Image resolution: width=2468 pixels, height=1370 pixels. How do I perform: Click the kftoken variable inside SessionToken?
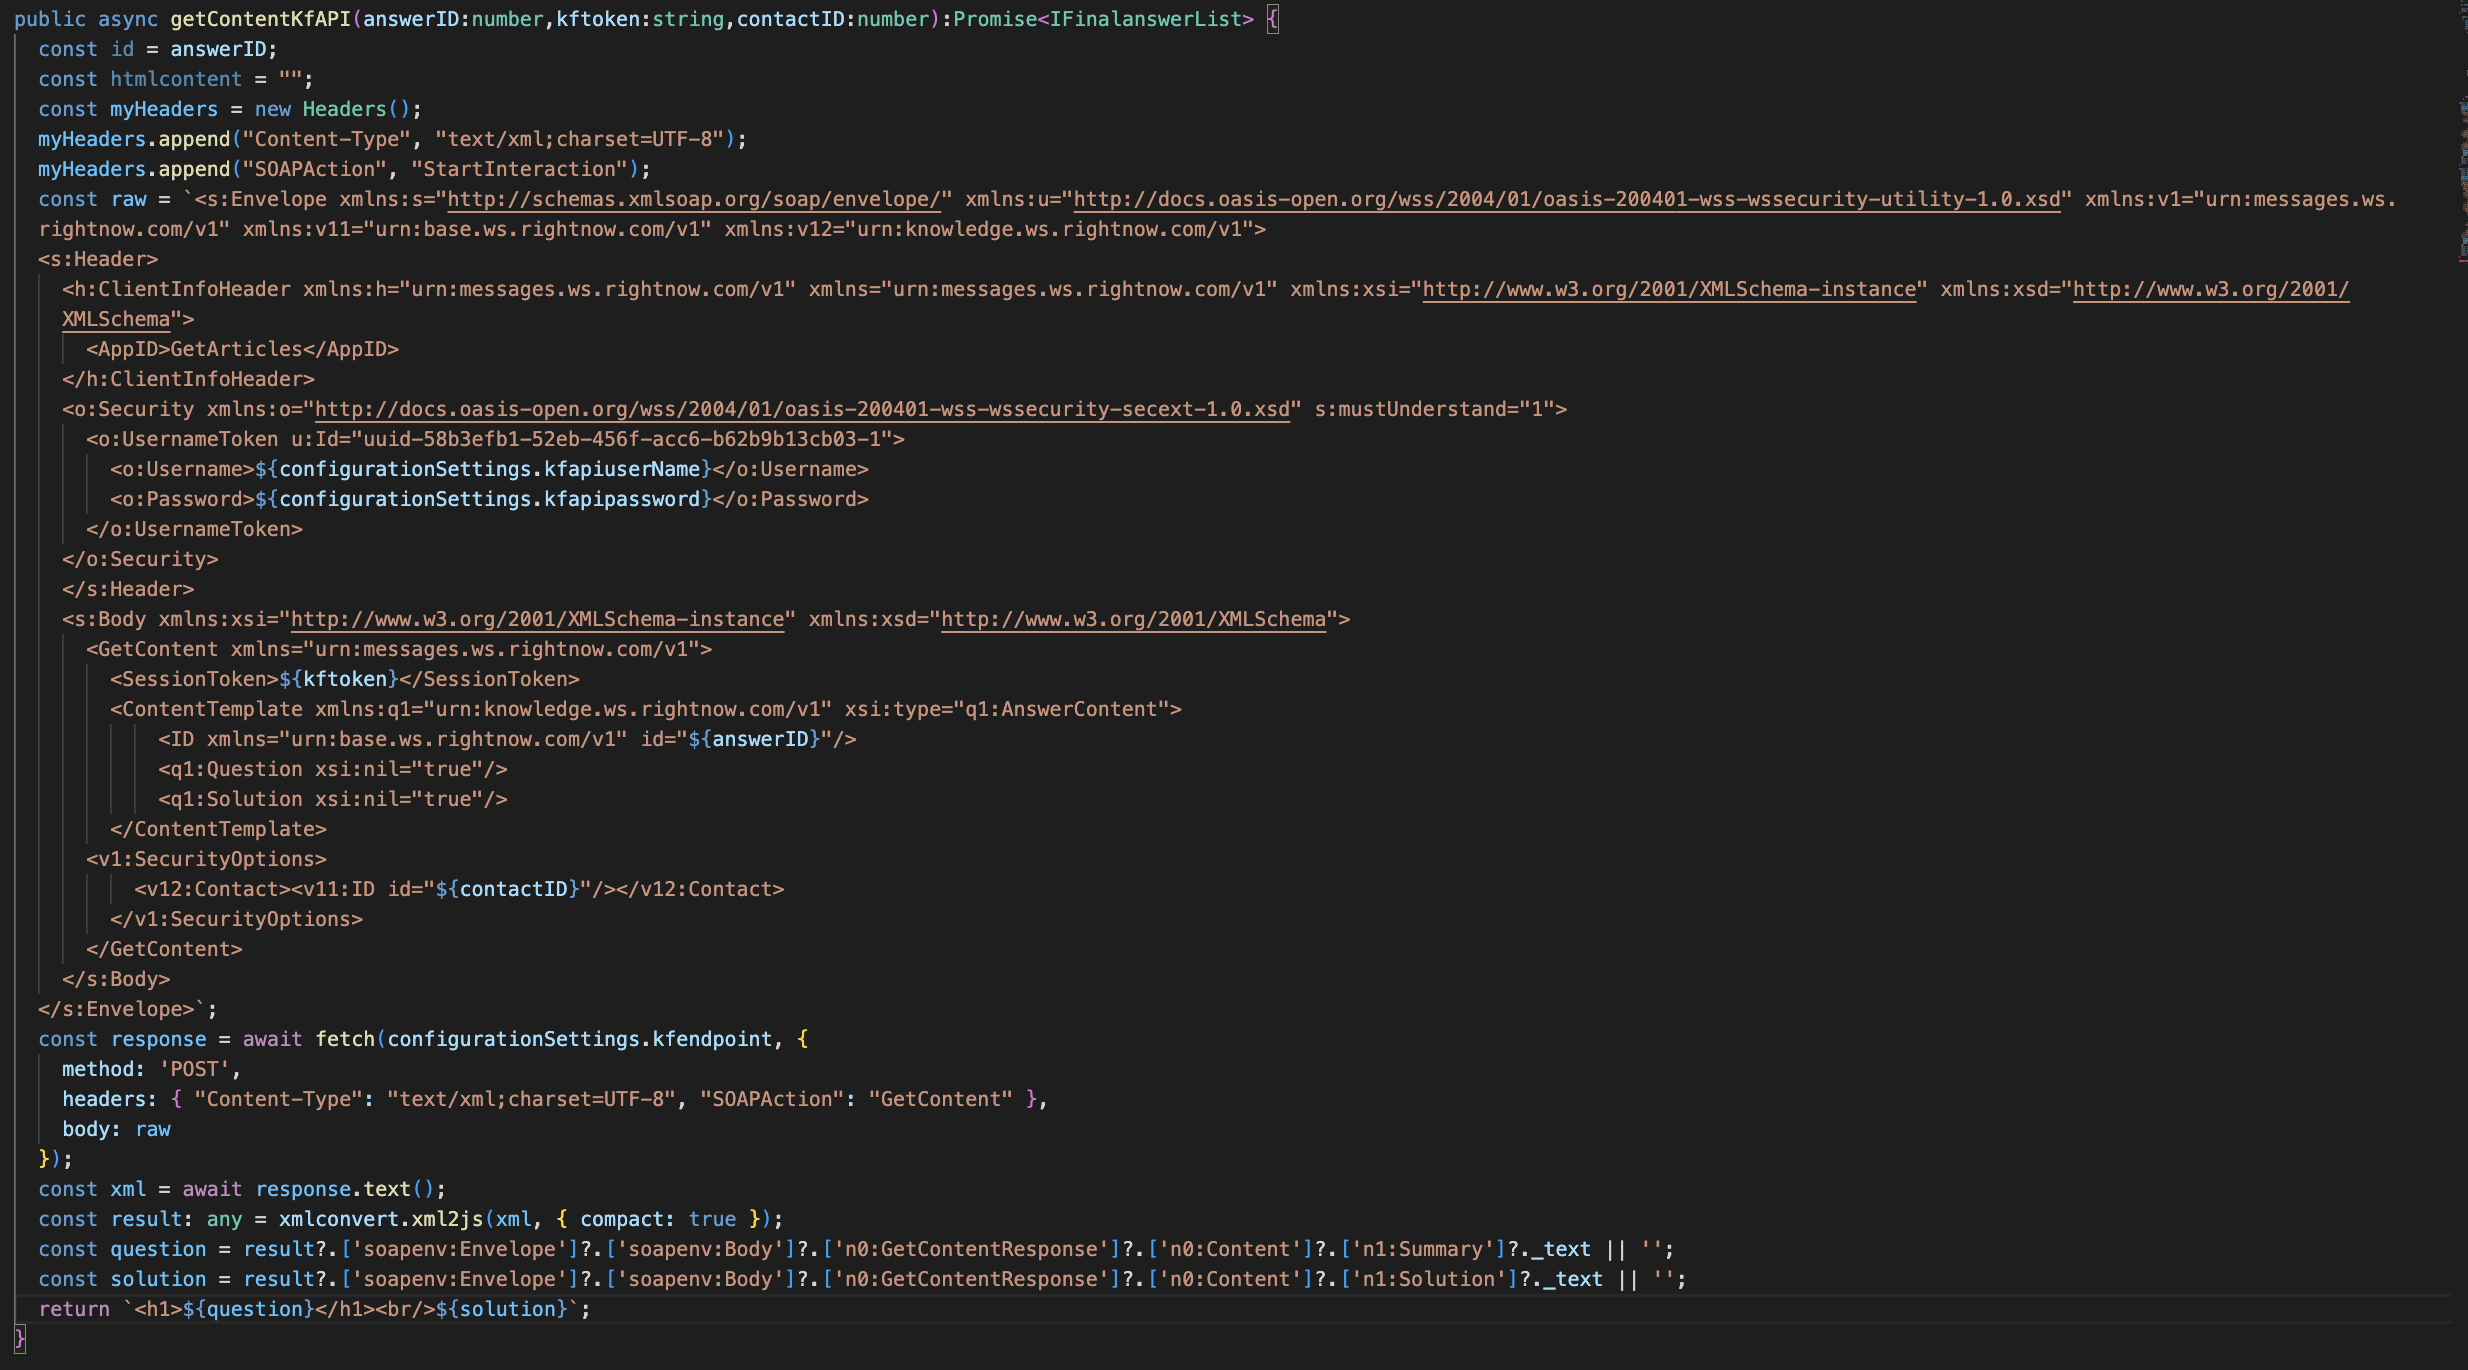344,679
